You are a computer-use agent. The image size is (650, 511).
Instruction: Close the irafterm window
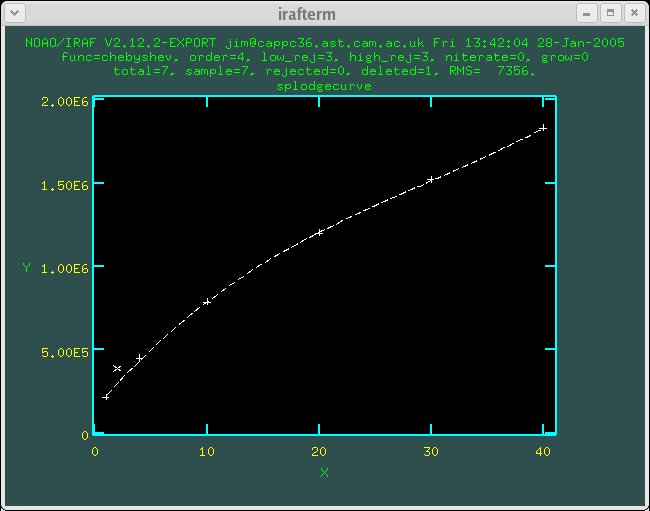[633, 13]
